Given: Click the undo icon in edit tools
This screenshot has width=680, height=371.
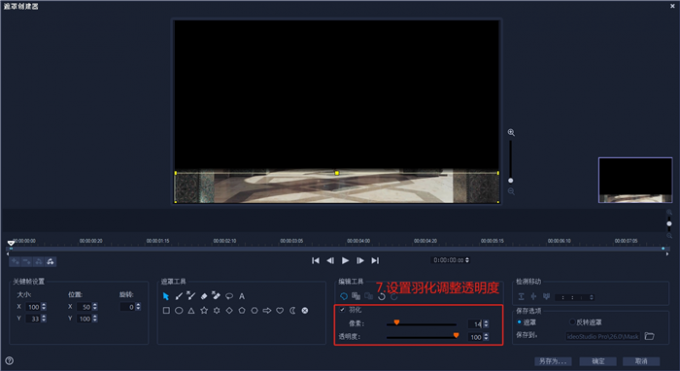Looking at the screenshot, I should click(382, 296).
